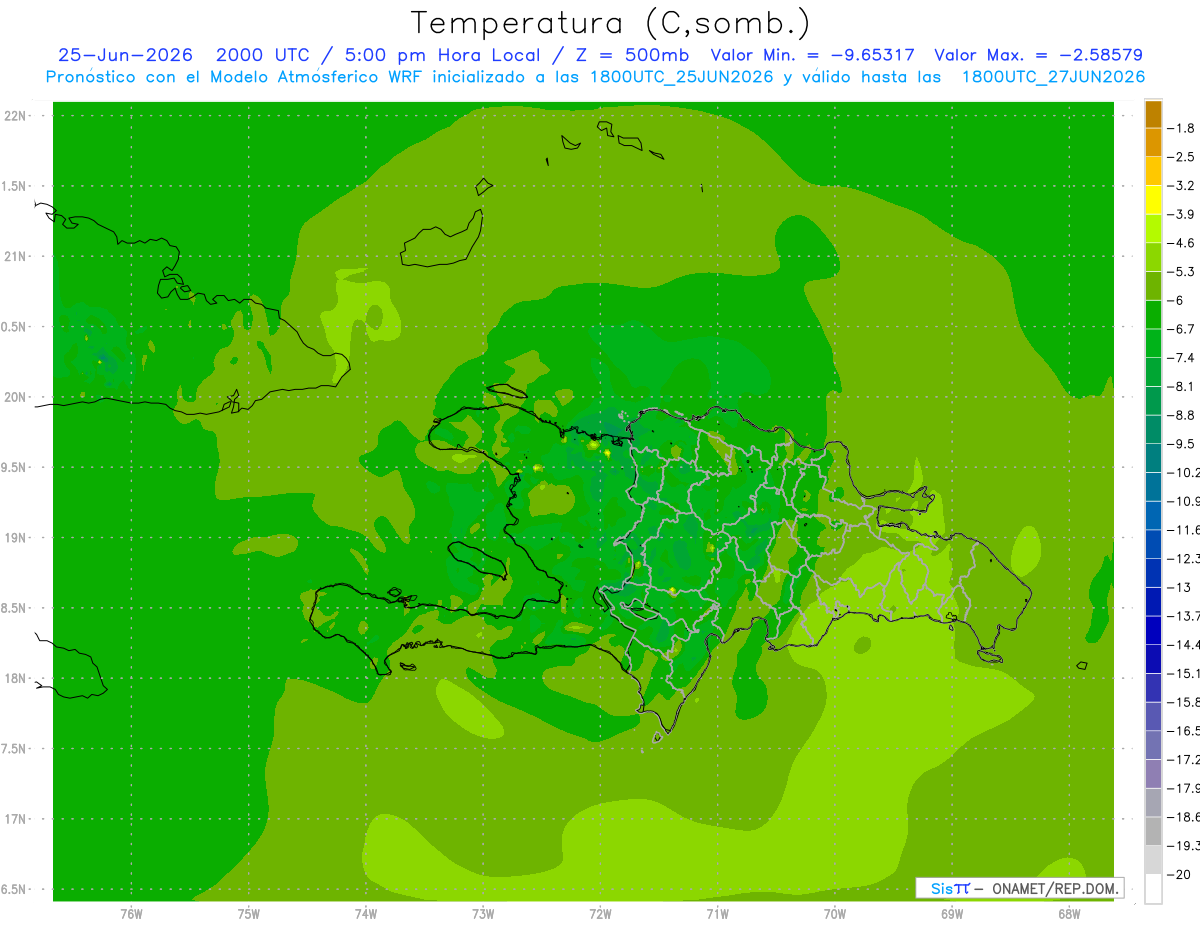Image resolution: width=1200 pixels, height=927 pixels.
Task: Click the "-14.4" legend value
Action: point(1184,645)
